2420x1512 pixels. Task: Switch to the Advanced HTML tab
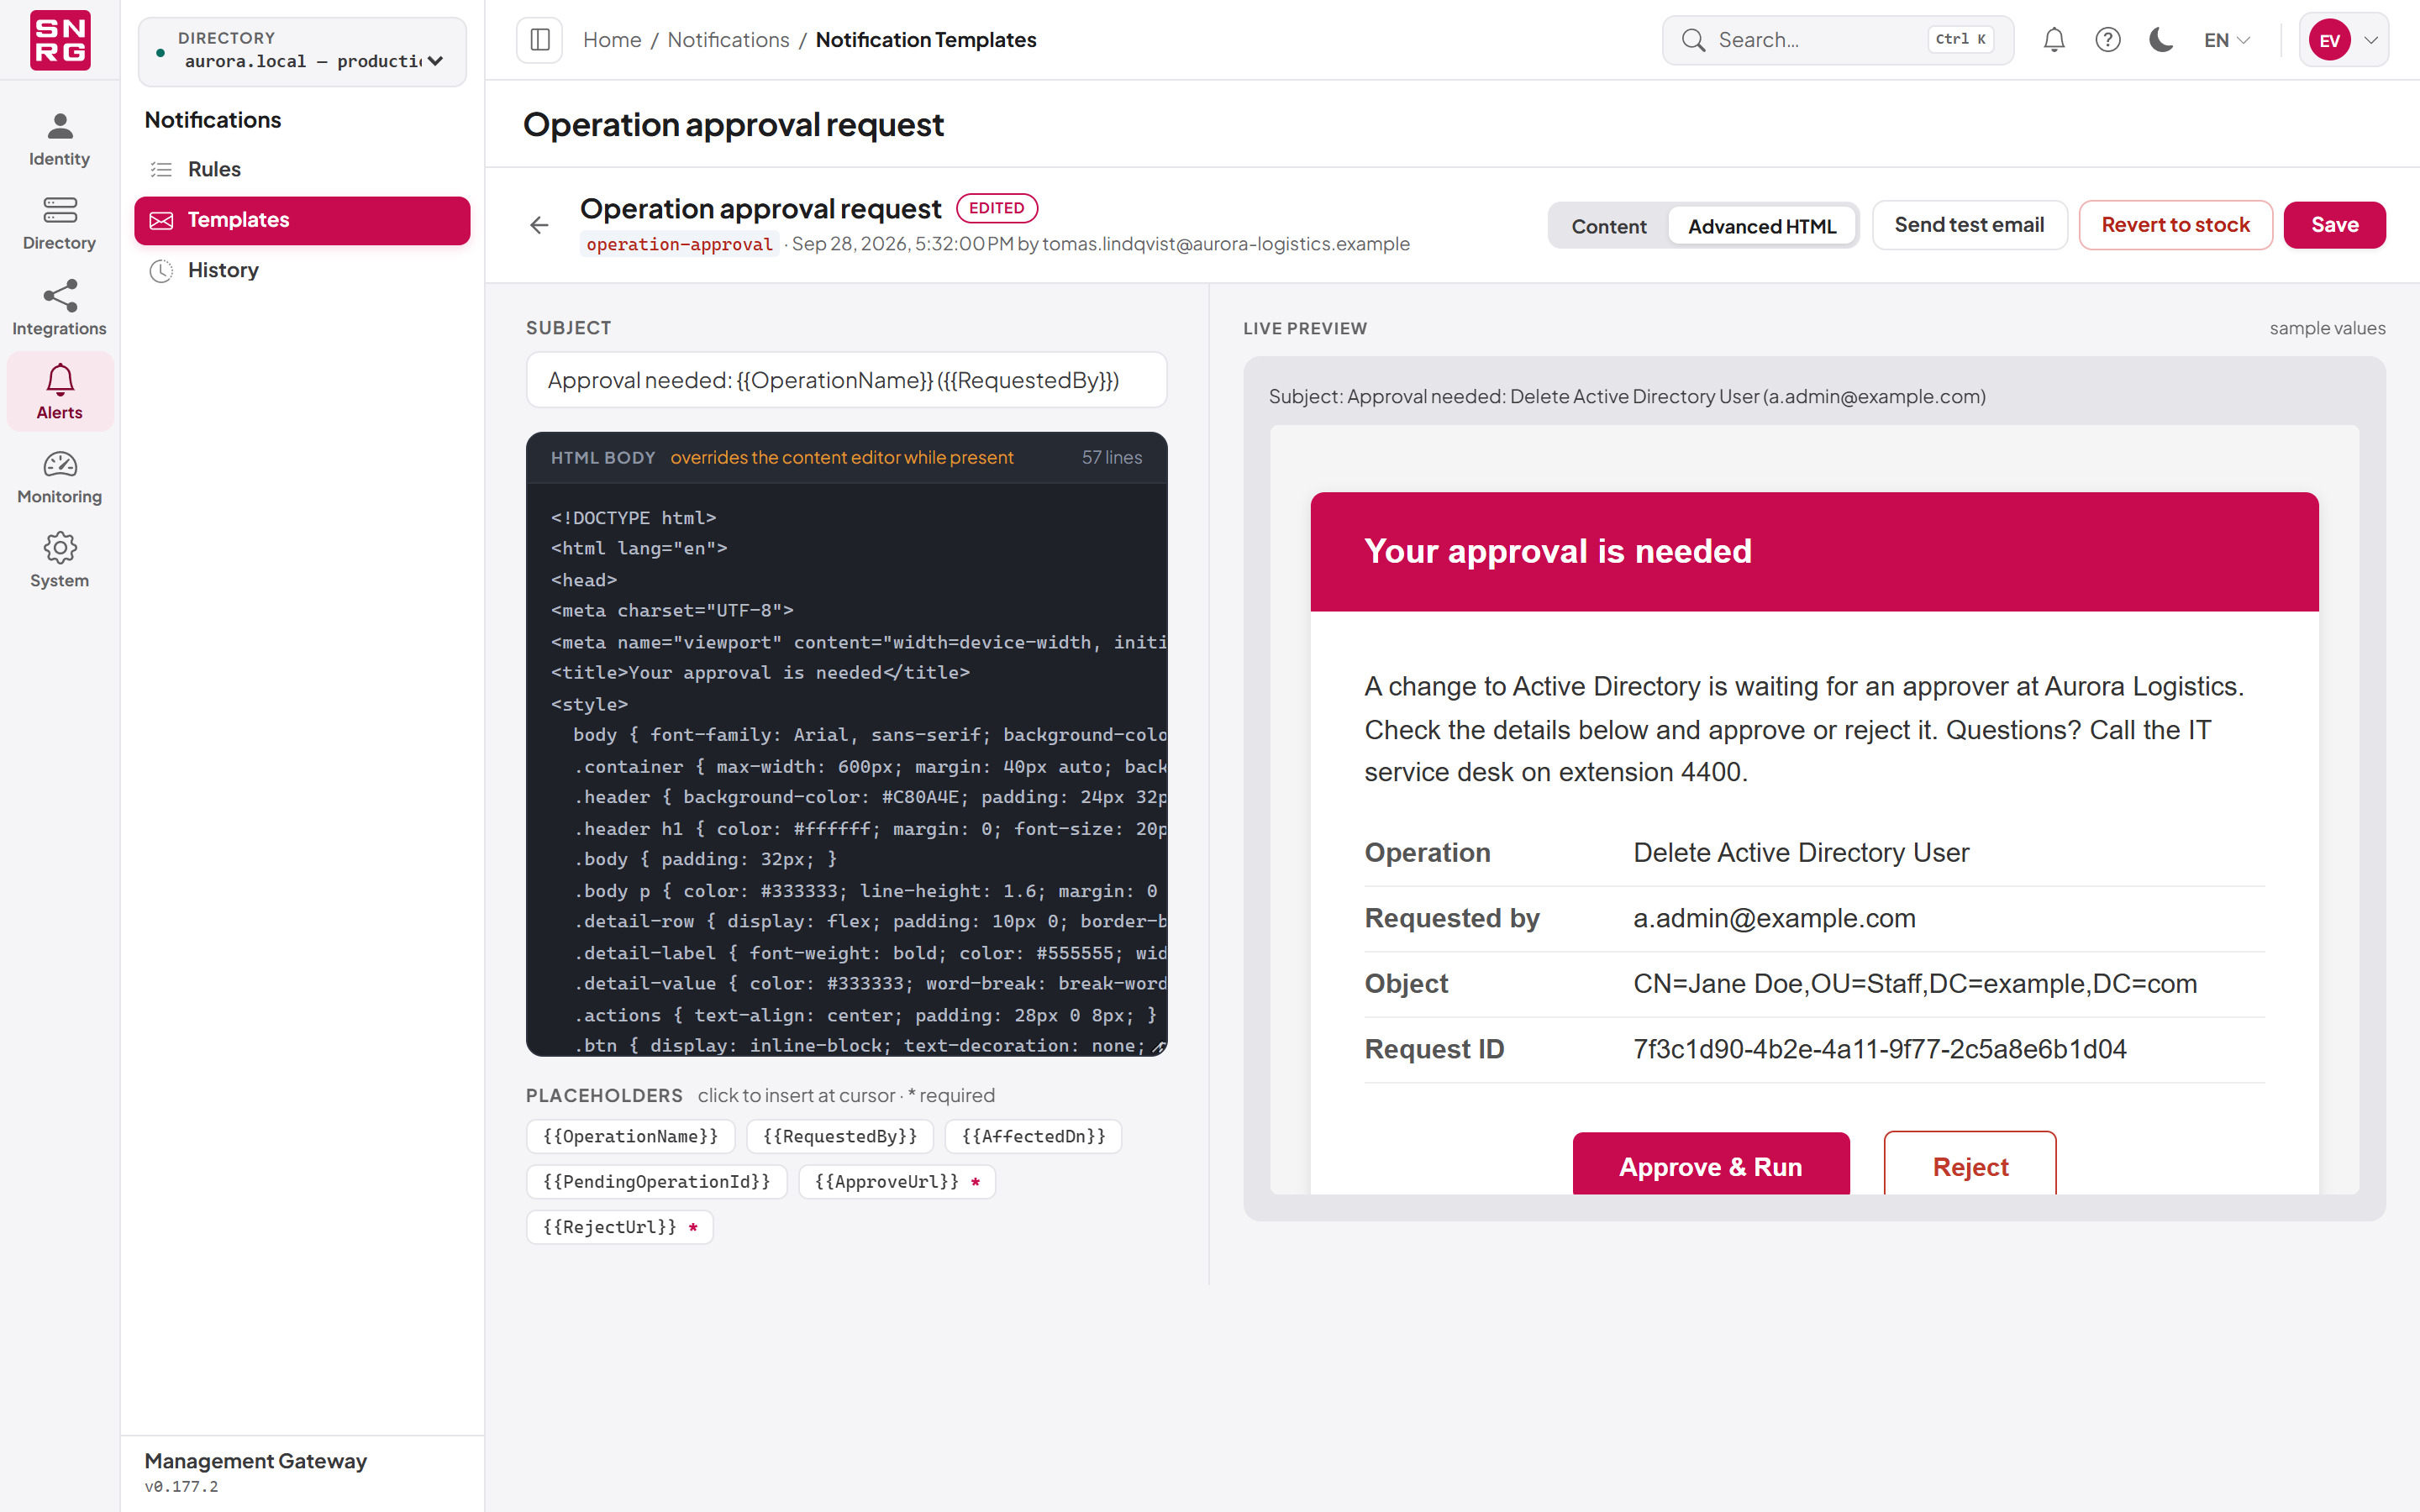(x=1762, y=226)
